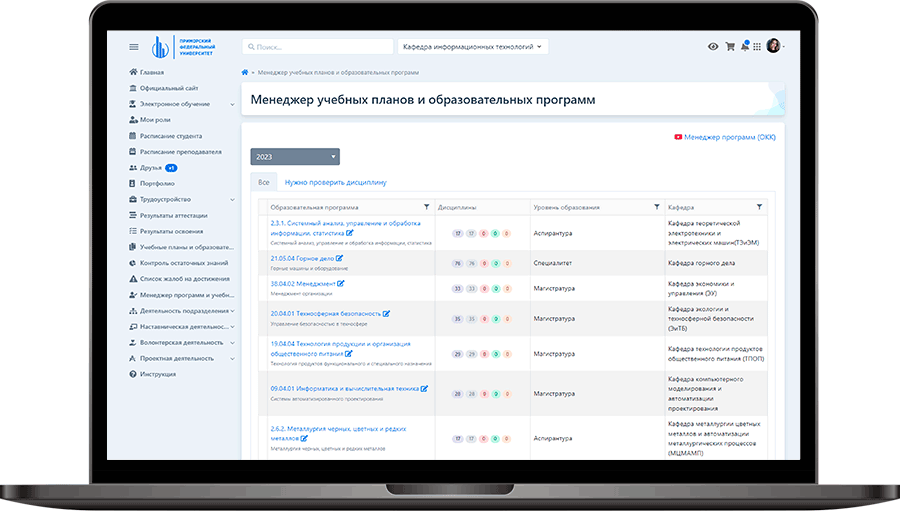Filter the 'Кафедра' column

pyautogui.click(x=759, y=207)
